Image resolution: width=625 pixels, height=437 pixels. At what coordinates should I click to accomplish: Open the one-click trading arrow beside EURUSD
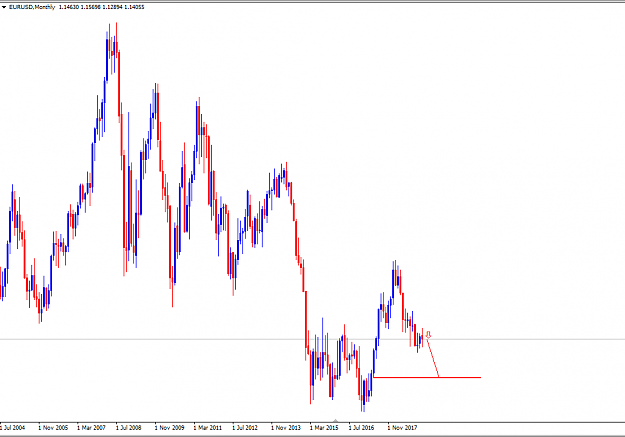4,7
